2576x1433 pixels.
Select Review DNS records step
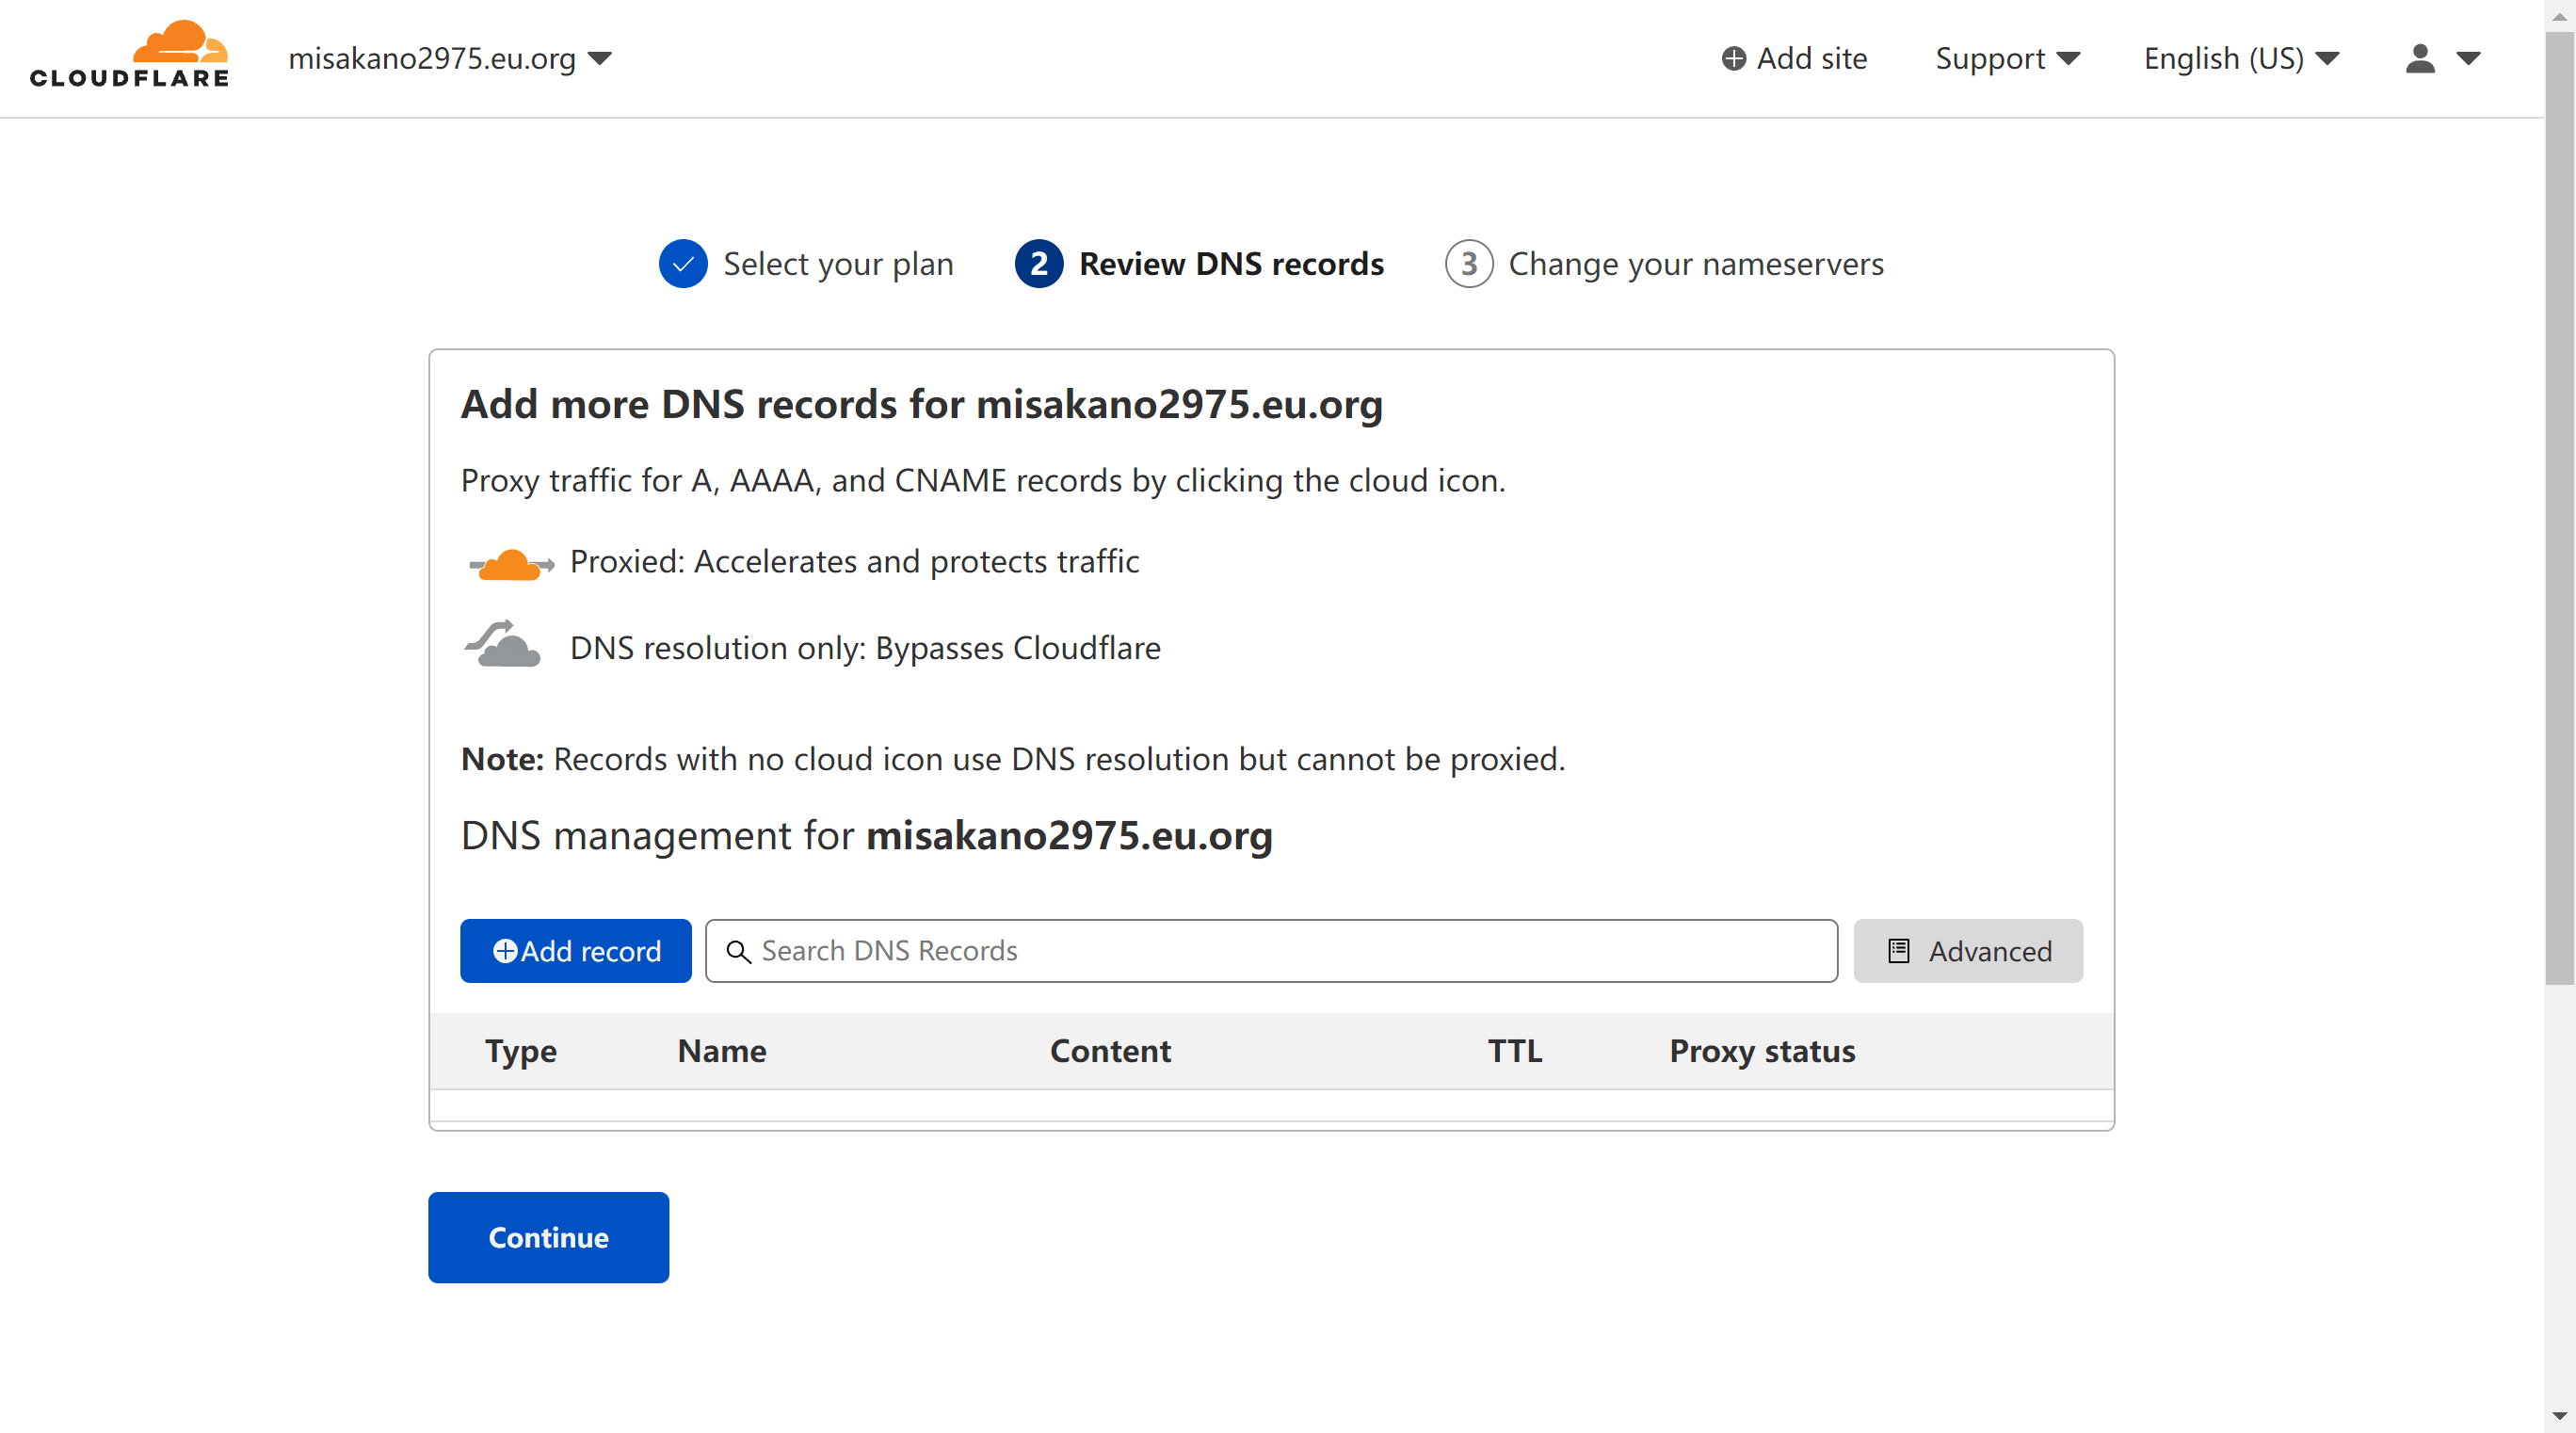(1231, 264)
